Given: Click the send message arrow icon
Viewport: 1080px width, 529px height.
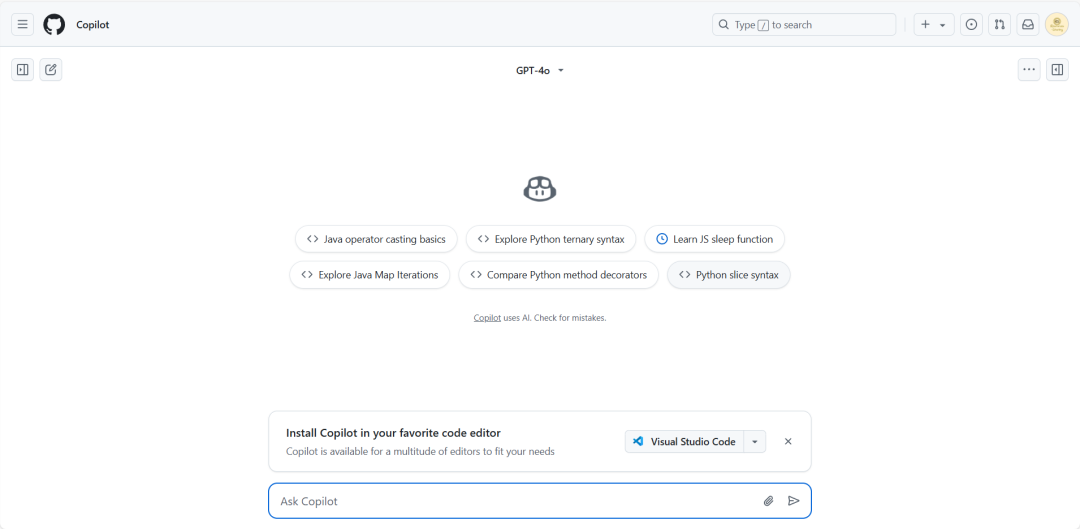Looking at the screenshot, I should 794,501.
